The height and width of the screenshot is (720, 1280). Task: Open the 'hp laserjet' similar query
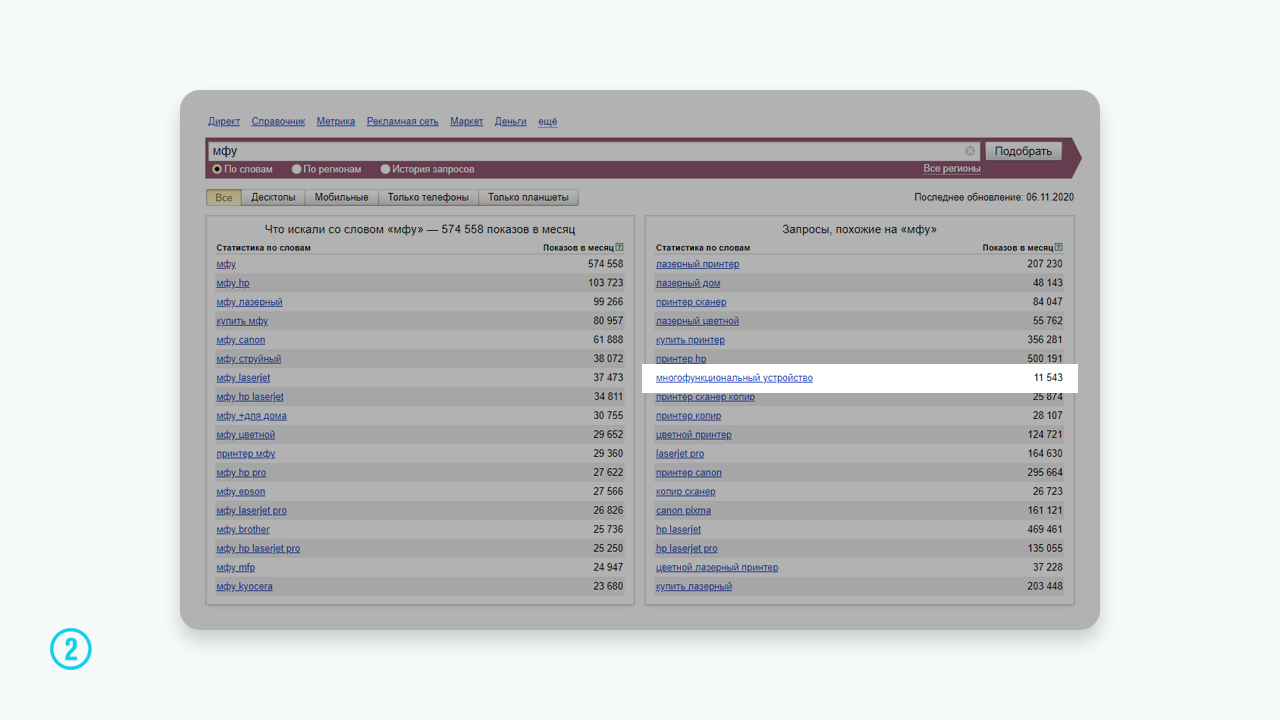[679, 530]
